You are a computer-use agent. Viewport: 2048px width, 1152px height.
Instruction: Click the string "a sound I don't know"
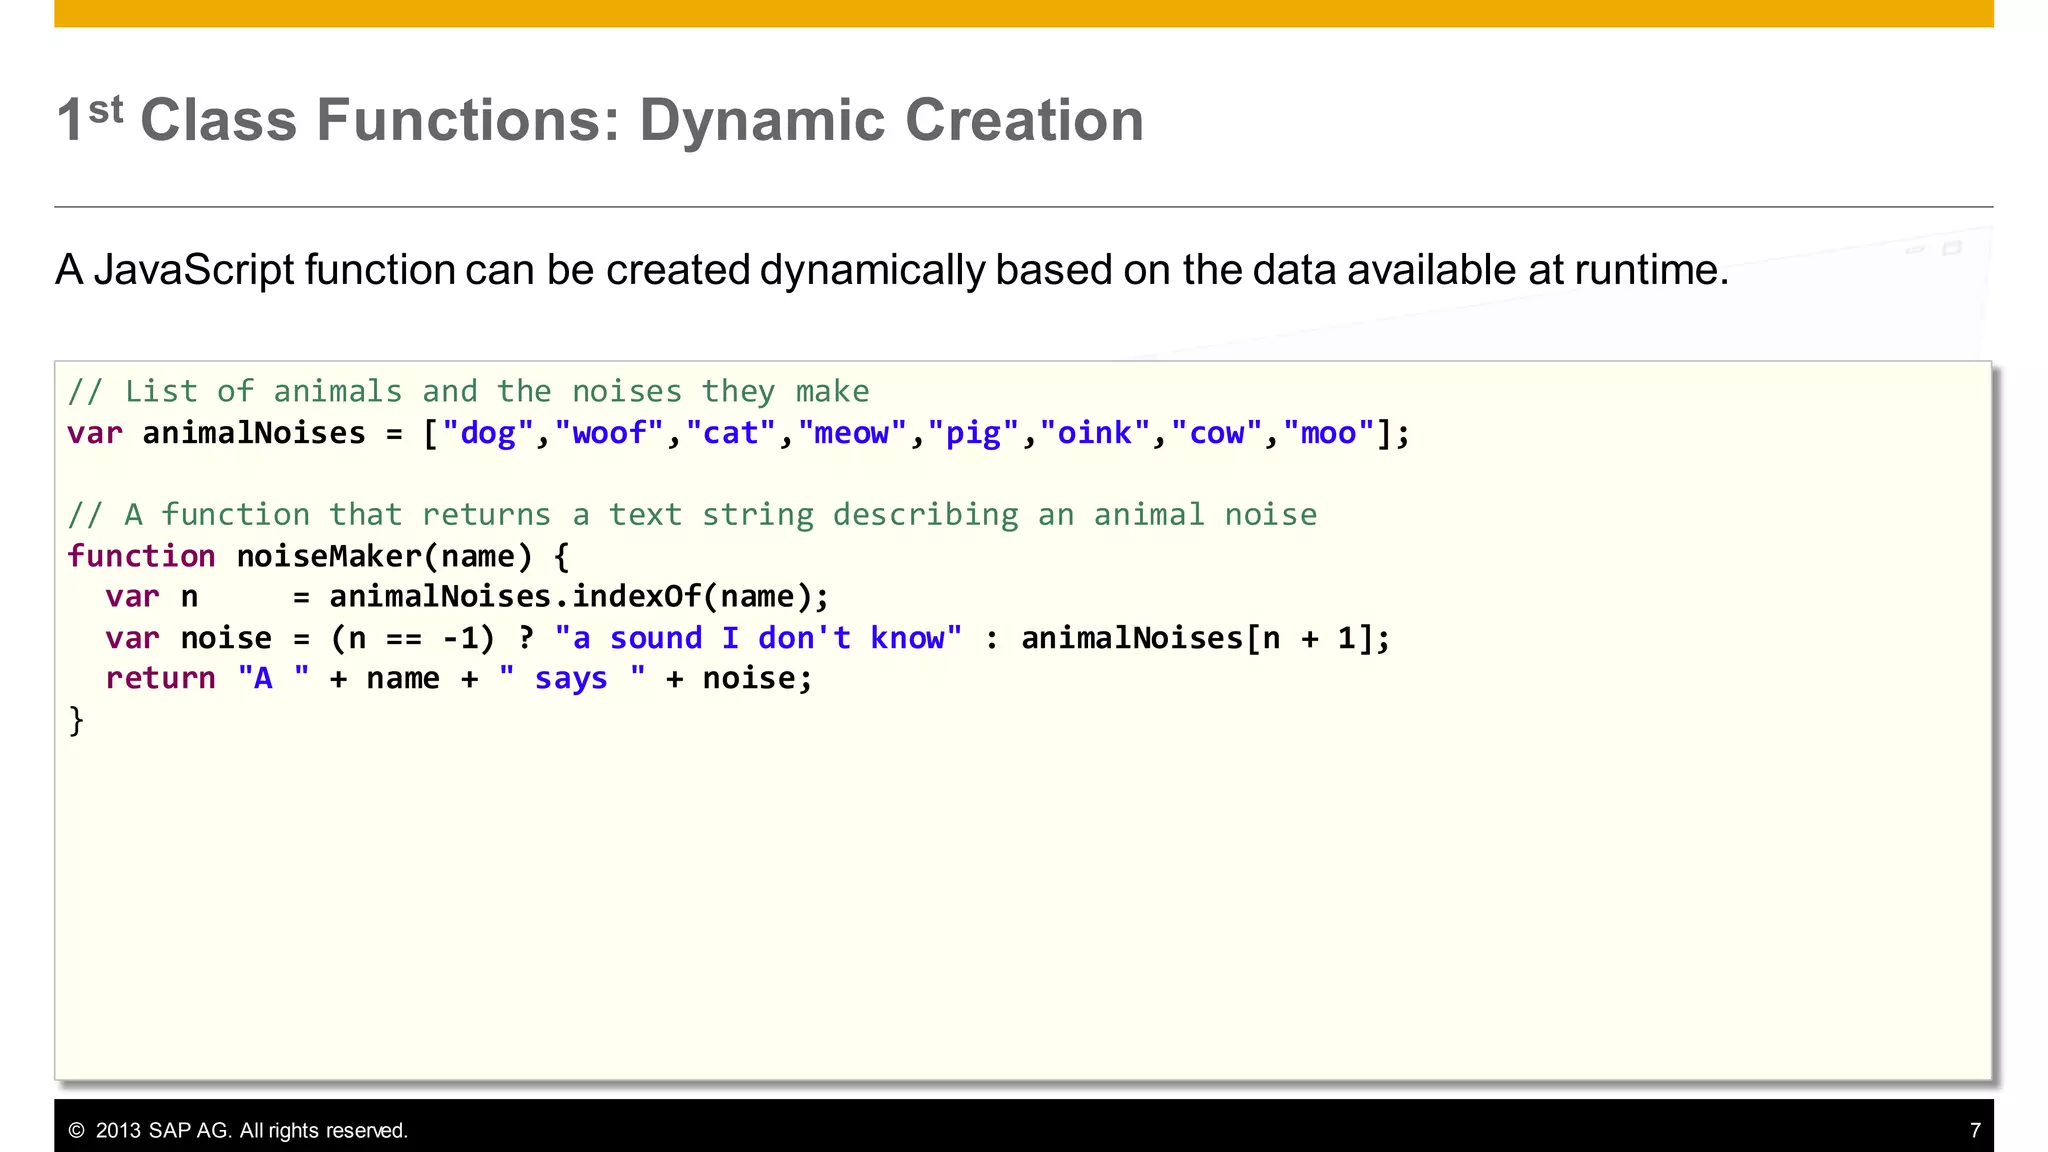[x=759, y=638]
